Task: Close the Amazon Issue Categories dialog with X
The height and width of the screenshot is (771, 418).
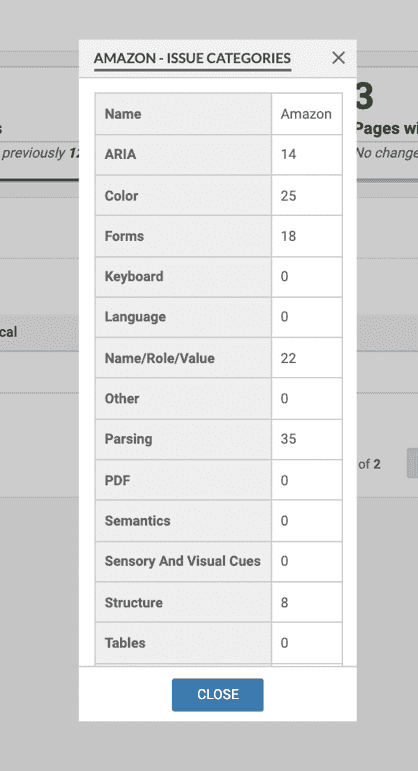Action: pyautogui.click(x=338, y=58)
